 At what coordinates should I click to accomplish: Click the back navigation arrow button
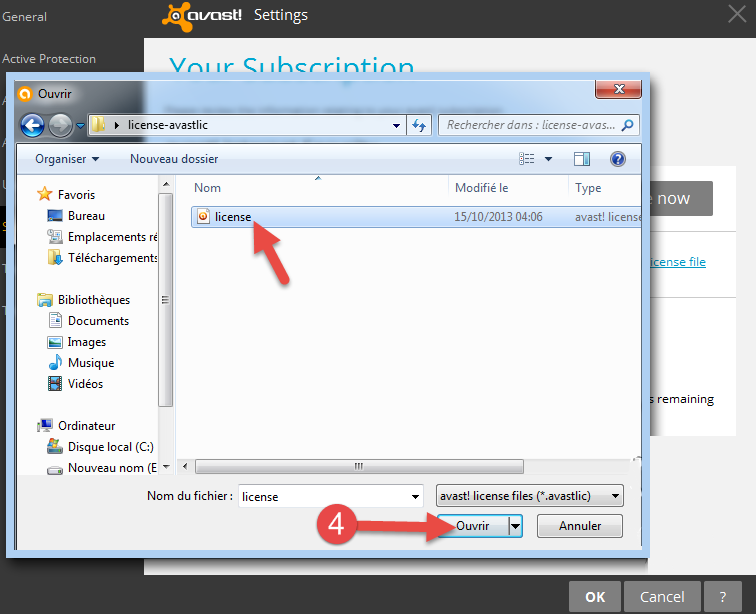pos(33,126)
